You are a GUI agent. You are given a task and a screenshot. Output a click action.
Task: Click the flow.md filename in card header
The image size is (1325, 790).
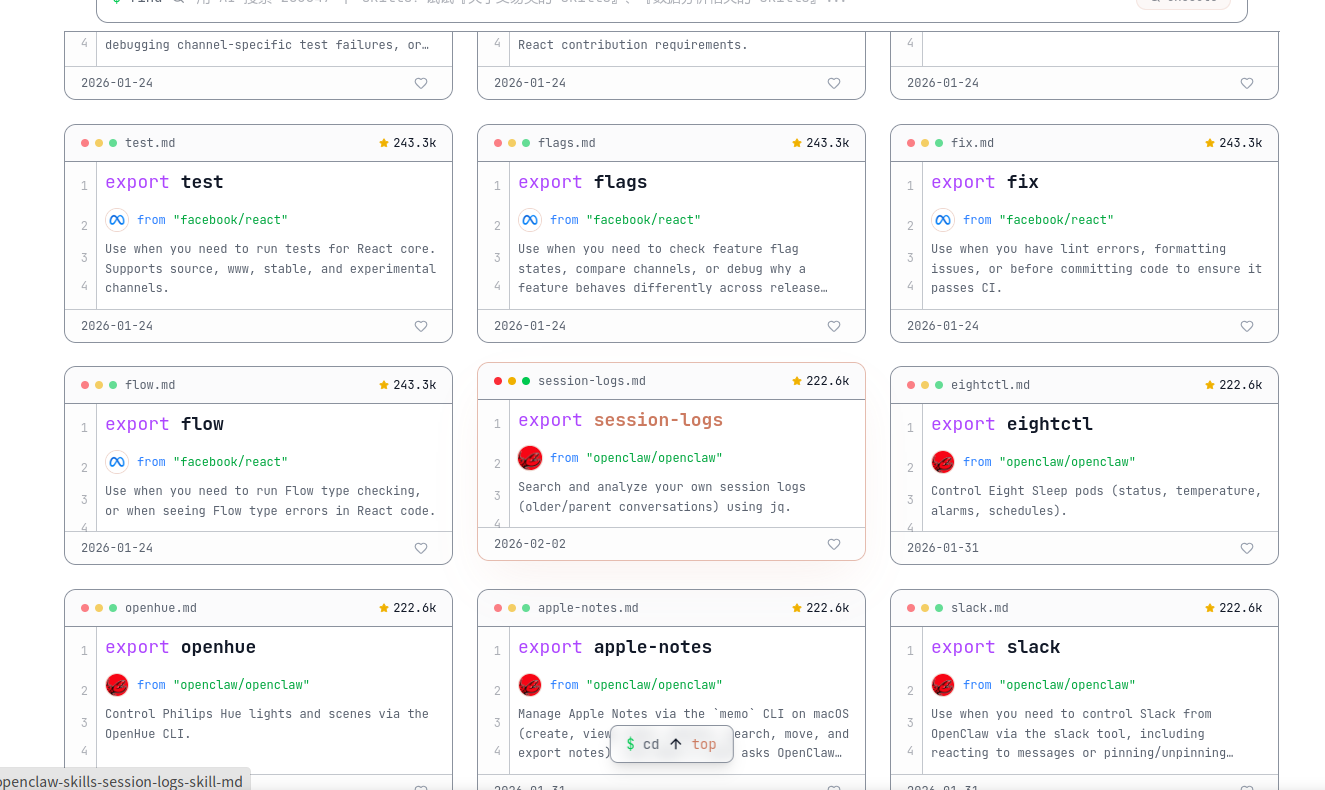[150, 385]
